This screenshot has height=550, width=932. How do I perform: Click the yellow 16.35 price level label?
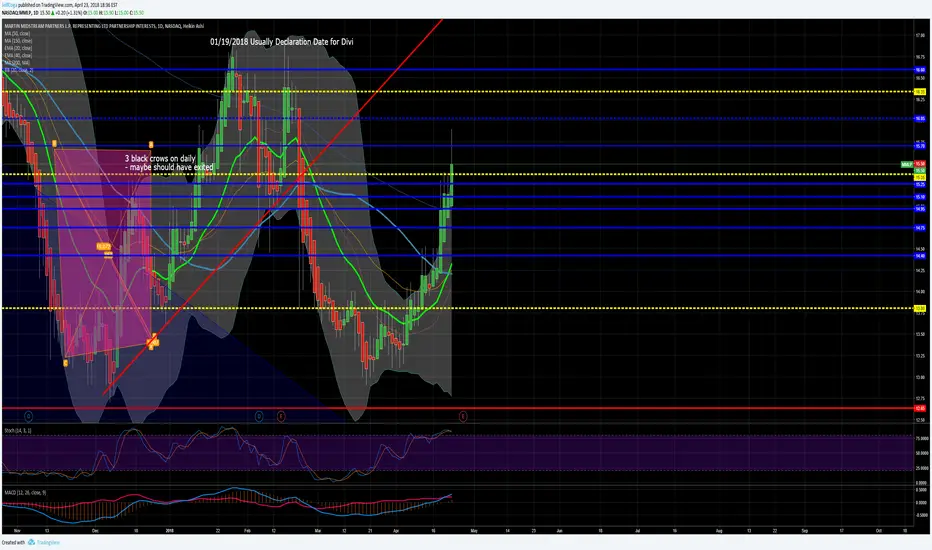click(920, 92)
